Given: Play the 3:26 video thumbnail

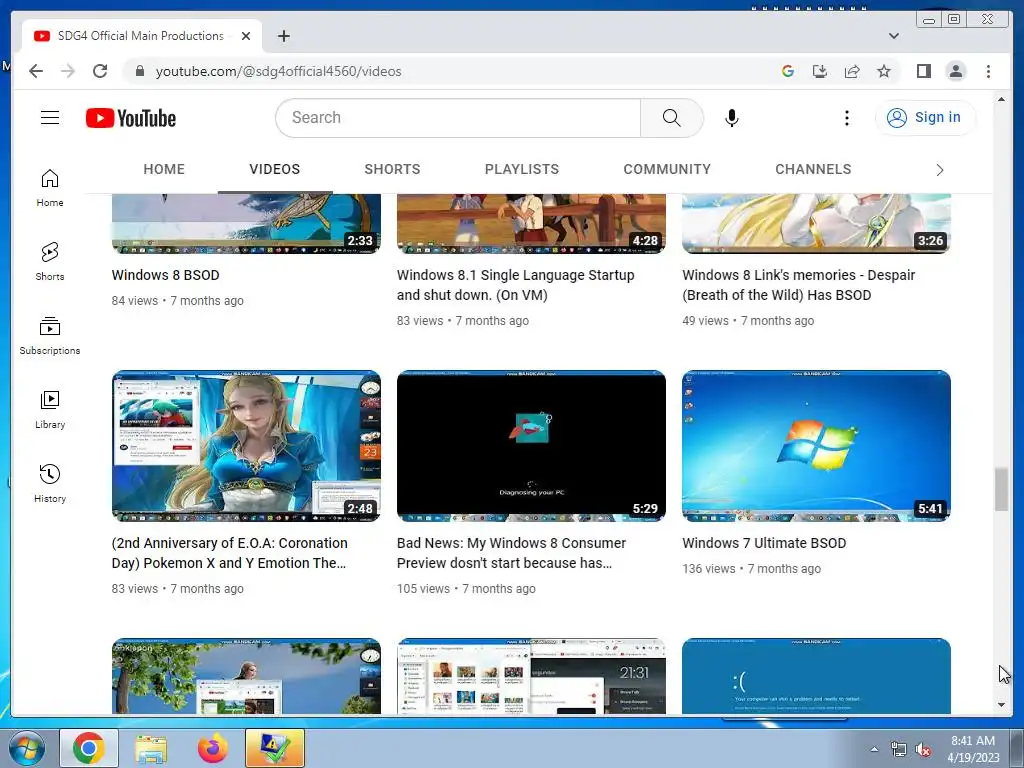Looking at the screenshot, I should [816, 223].
